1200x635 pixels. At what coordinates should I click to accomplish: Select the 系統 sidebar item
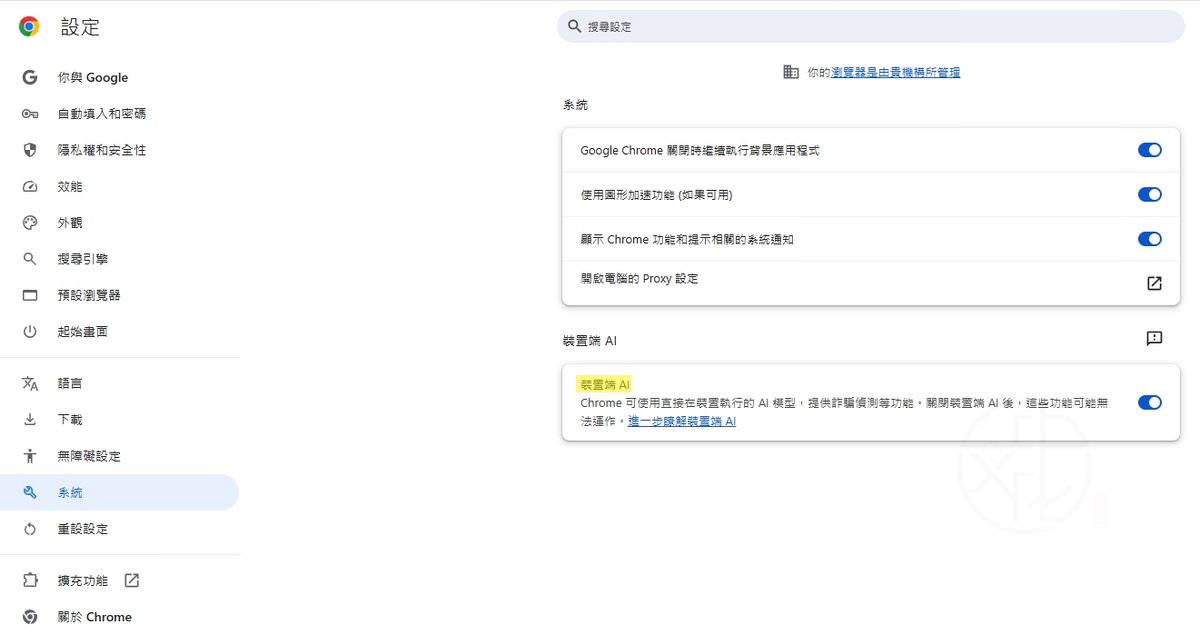pyautogui.click(x=120, y=493)
